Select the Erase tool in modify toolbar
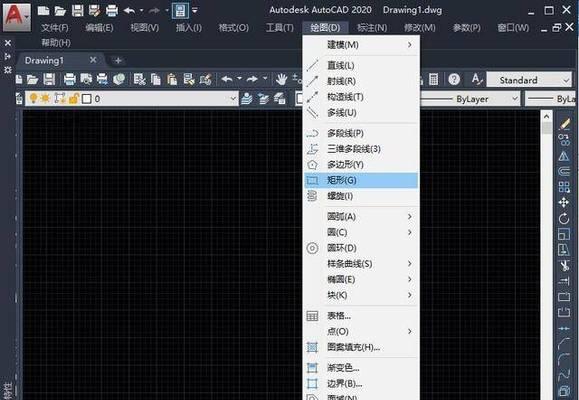This screenshot has width=579, height=400. pyautogui.click(x=564, y=123)
